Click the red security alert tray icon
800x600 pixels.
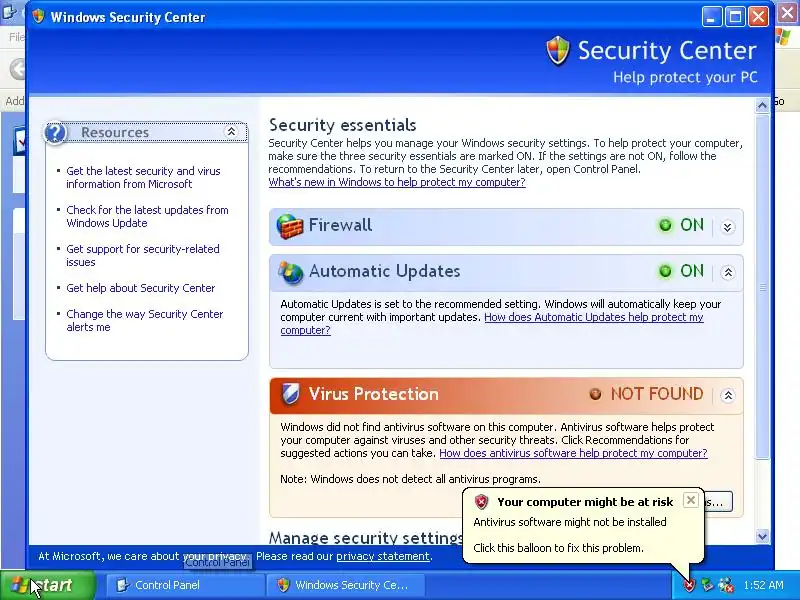point(689,585)
